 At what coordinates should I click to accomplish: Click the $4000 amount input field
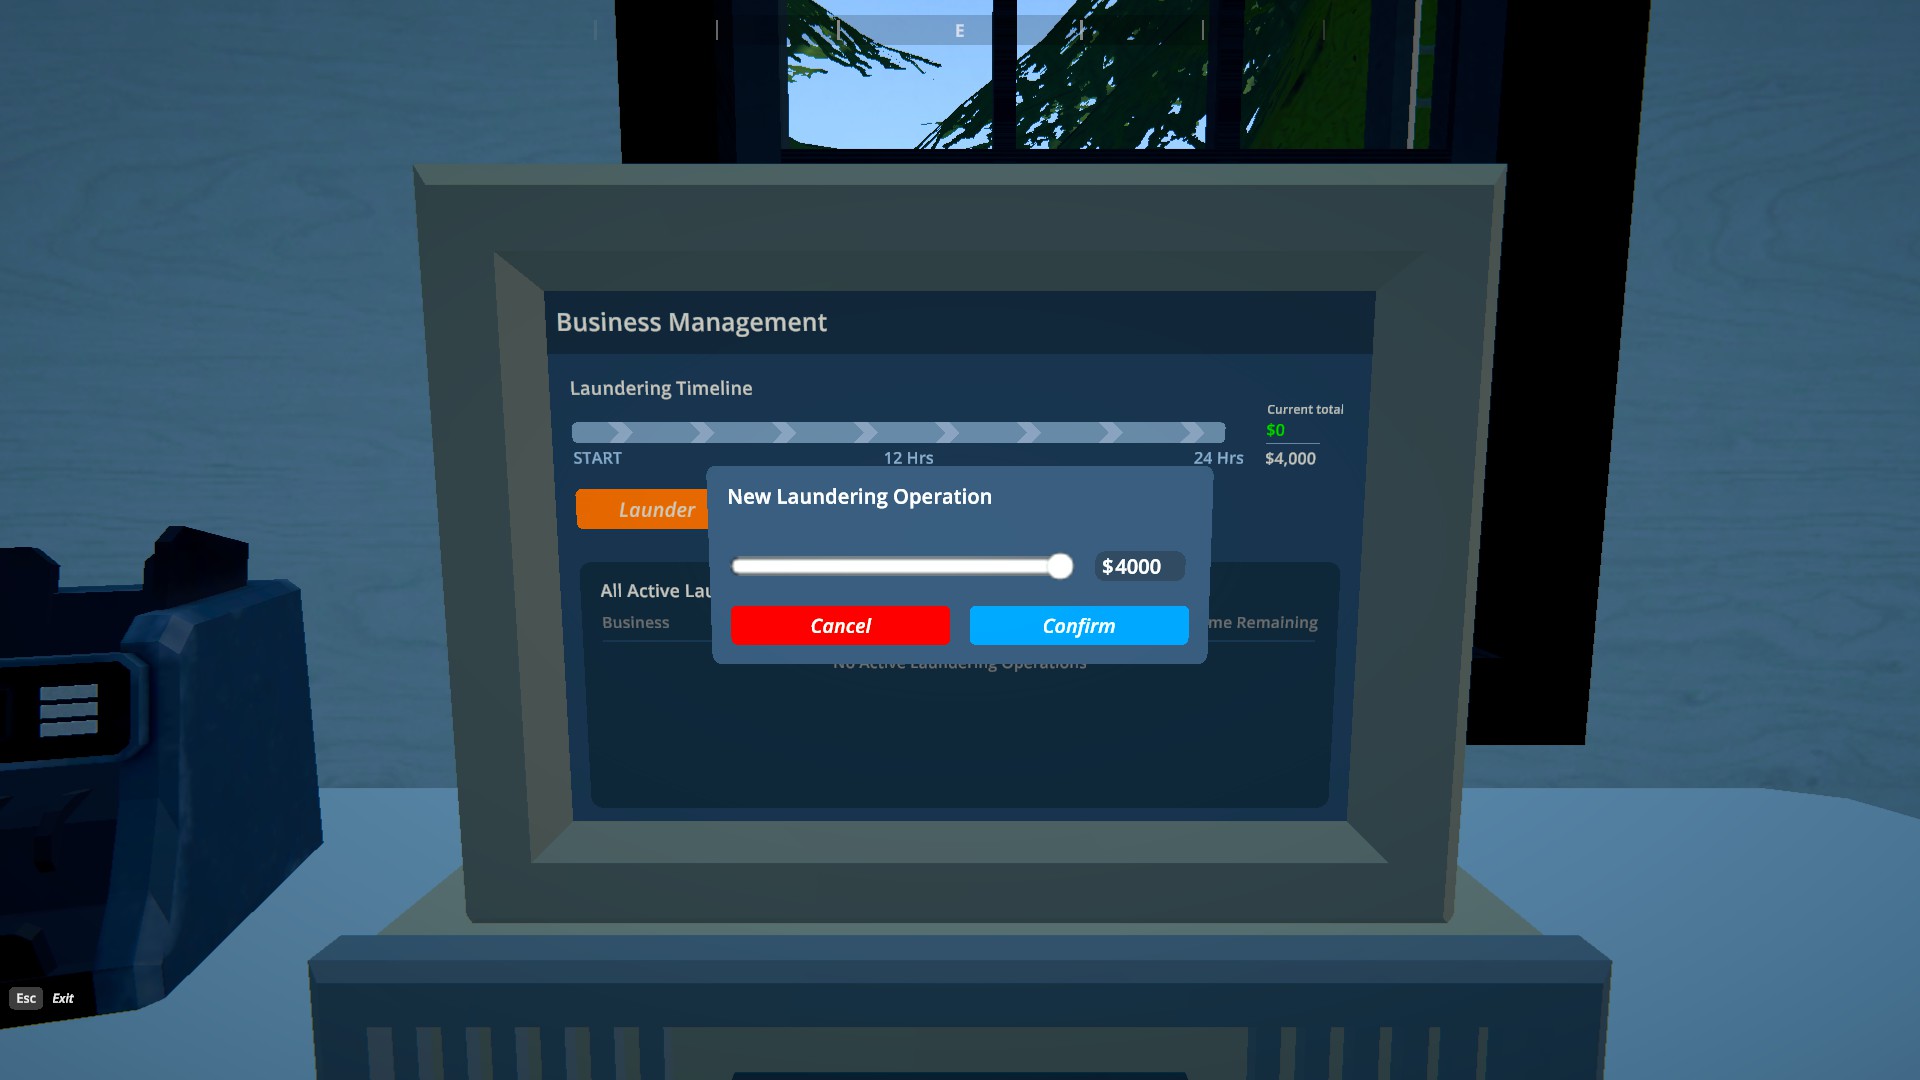coord(1139,567)
